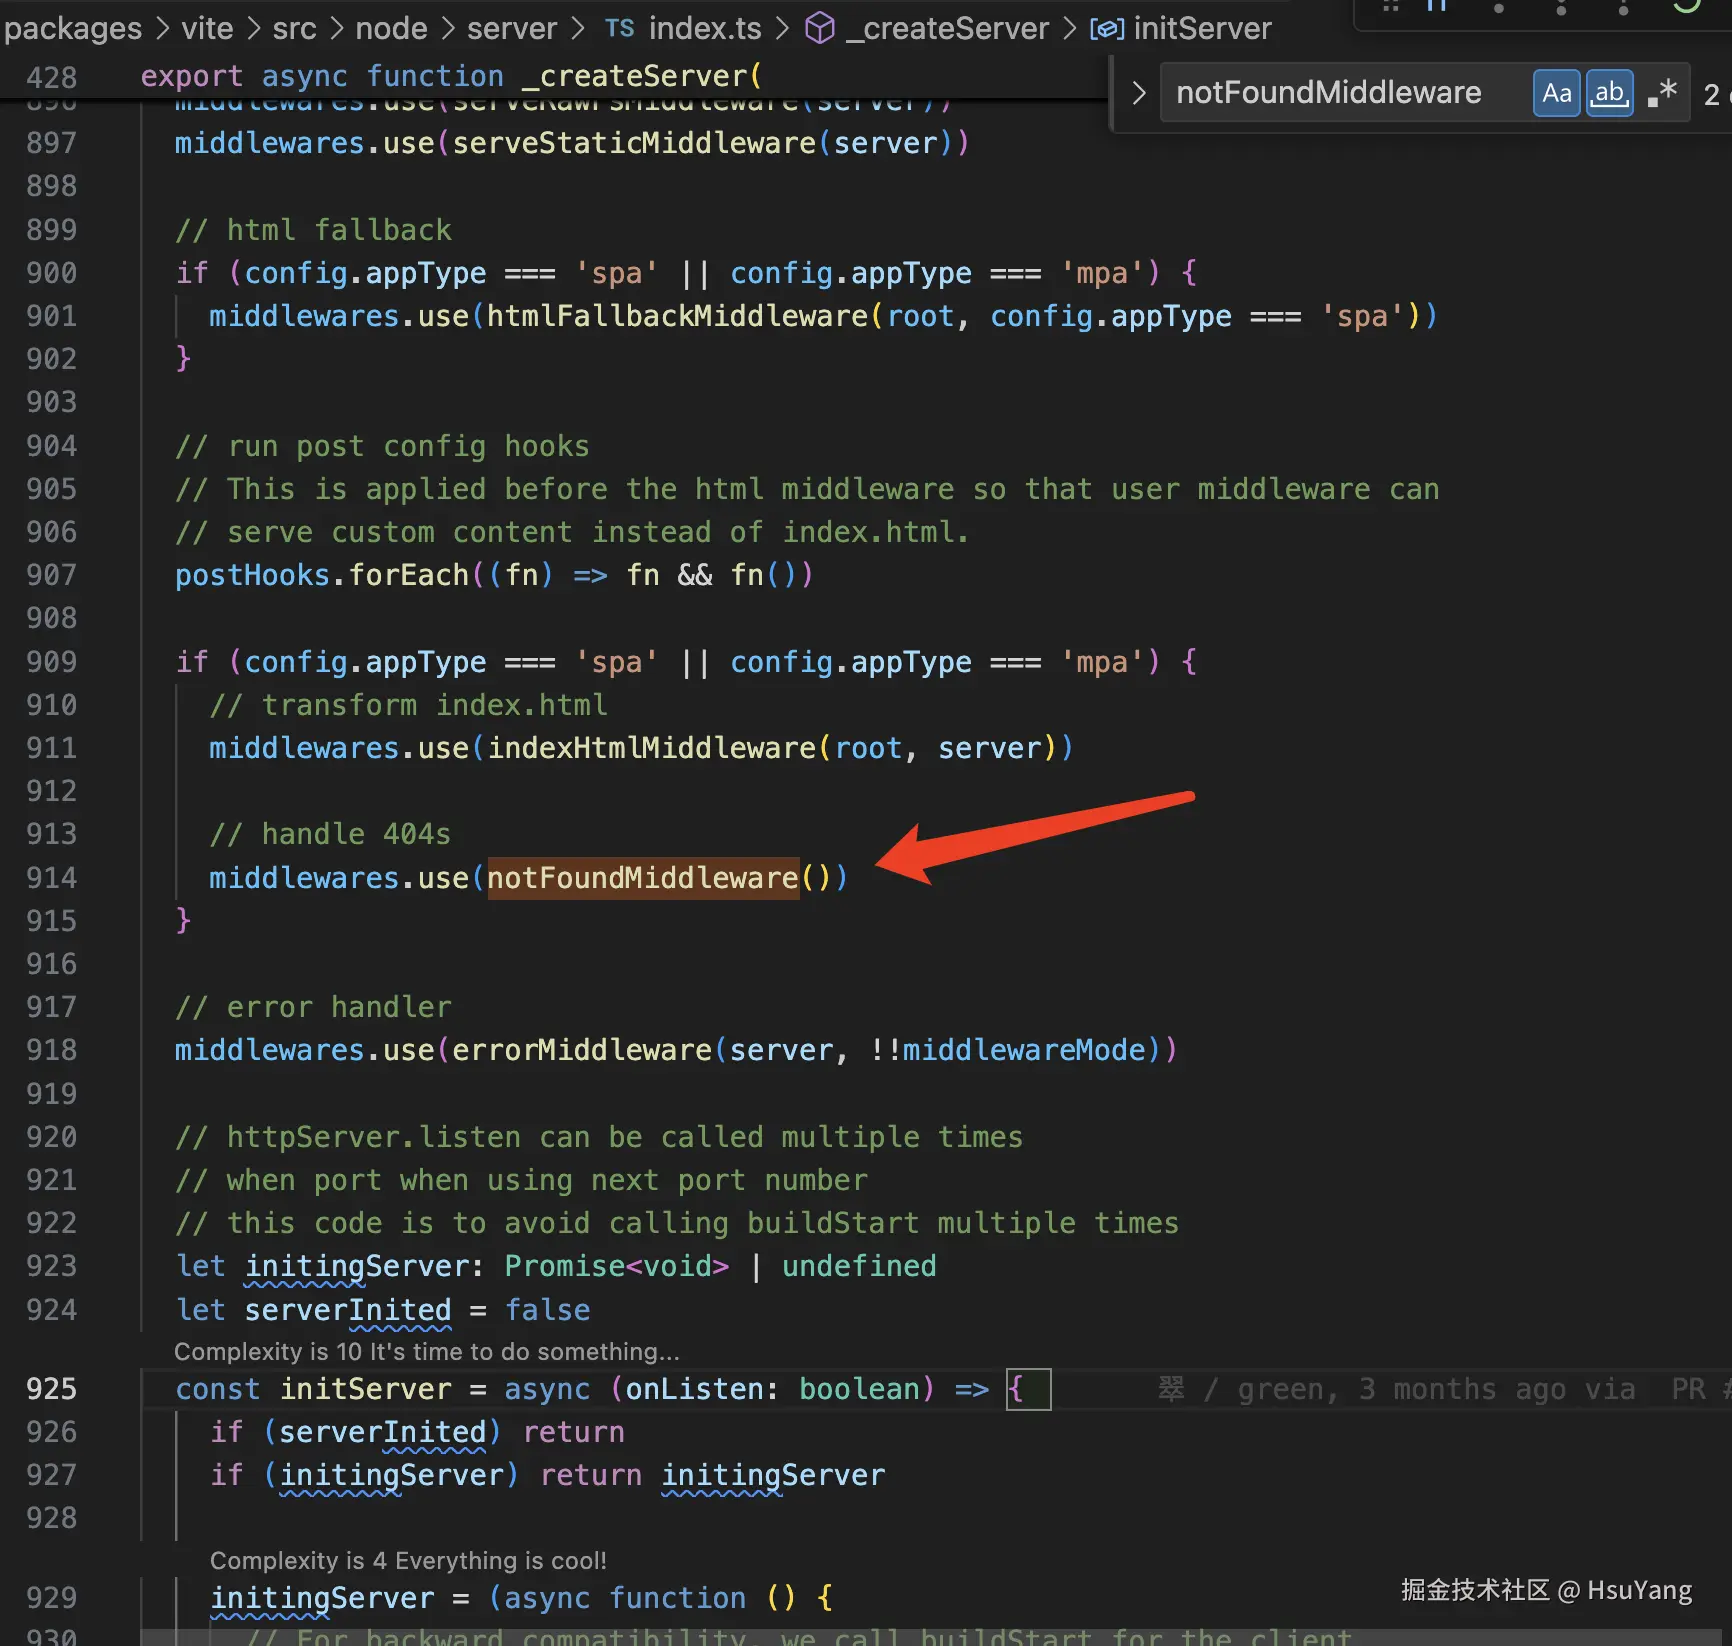Screen dimensions: 1732x1646
Task: Click the find input containing notFoundMiddleware
Action: pos(1346,93)
